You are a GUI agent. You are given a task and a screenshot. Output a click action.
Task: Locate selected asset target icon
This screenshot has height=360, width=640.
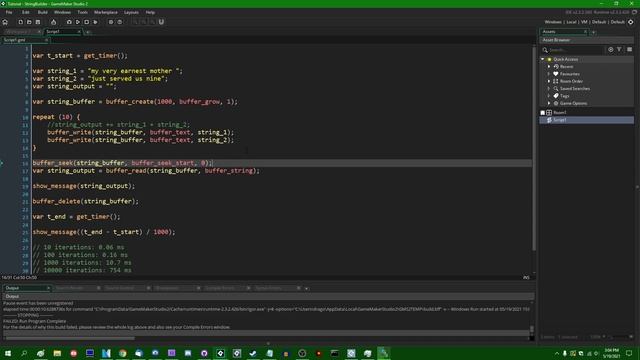point(611,49)
